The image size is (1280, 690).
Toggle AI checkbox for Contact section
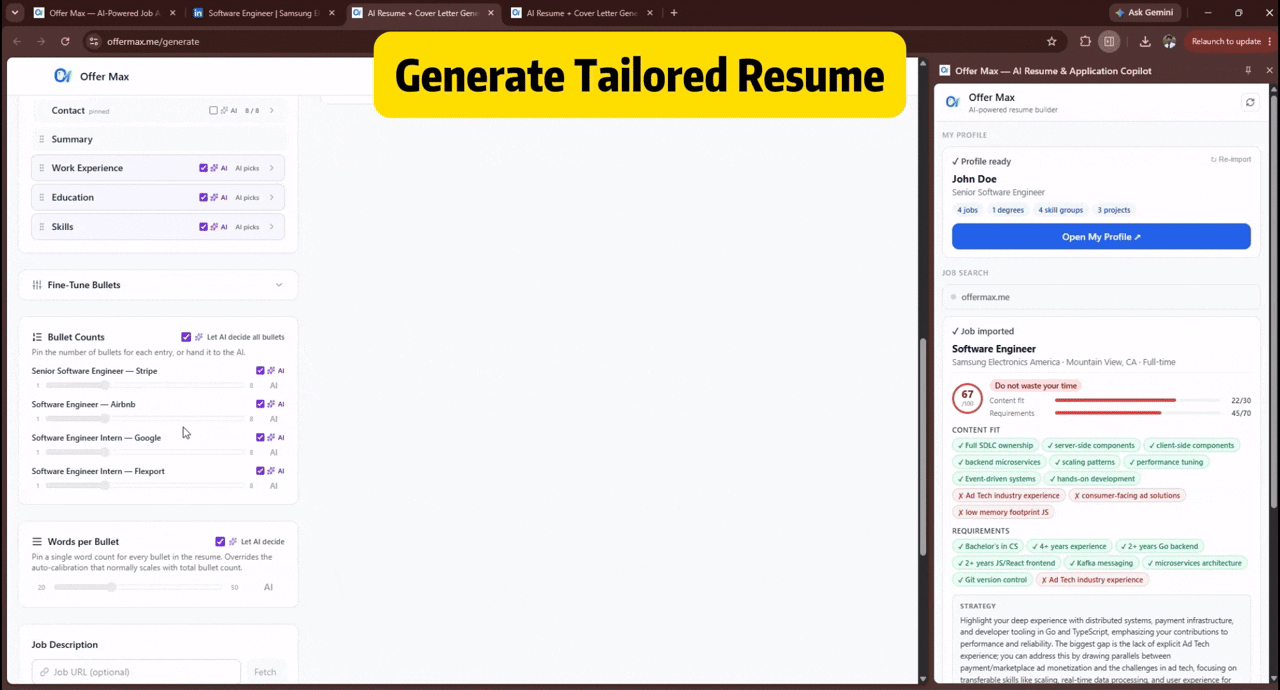point(213,111)
